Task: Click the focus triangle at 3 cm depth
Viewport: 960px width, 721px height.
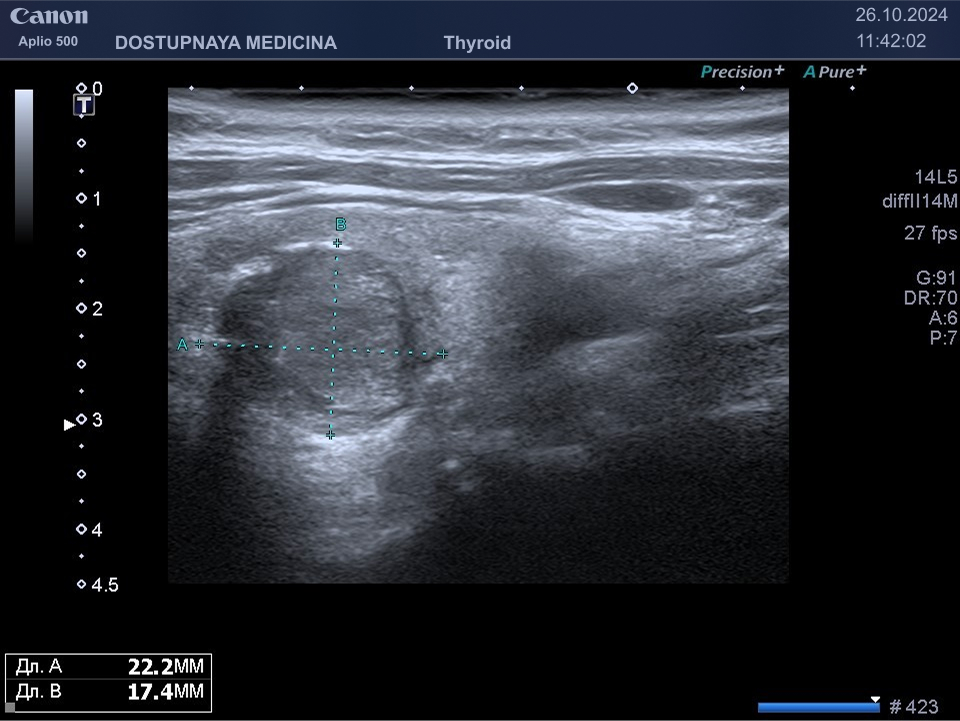Action: coord(69,424)
